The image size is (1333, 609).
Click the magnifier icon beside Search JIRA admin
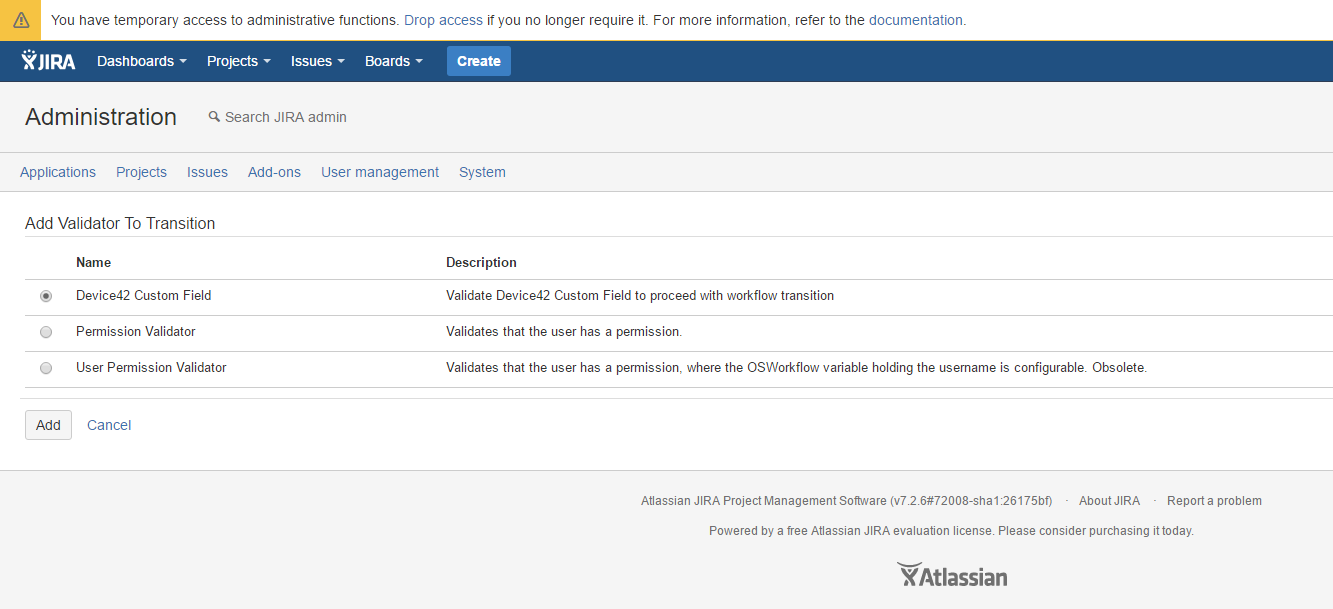213,117
